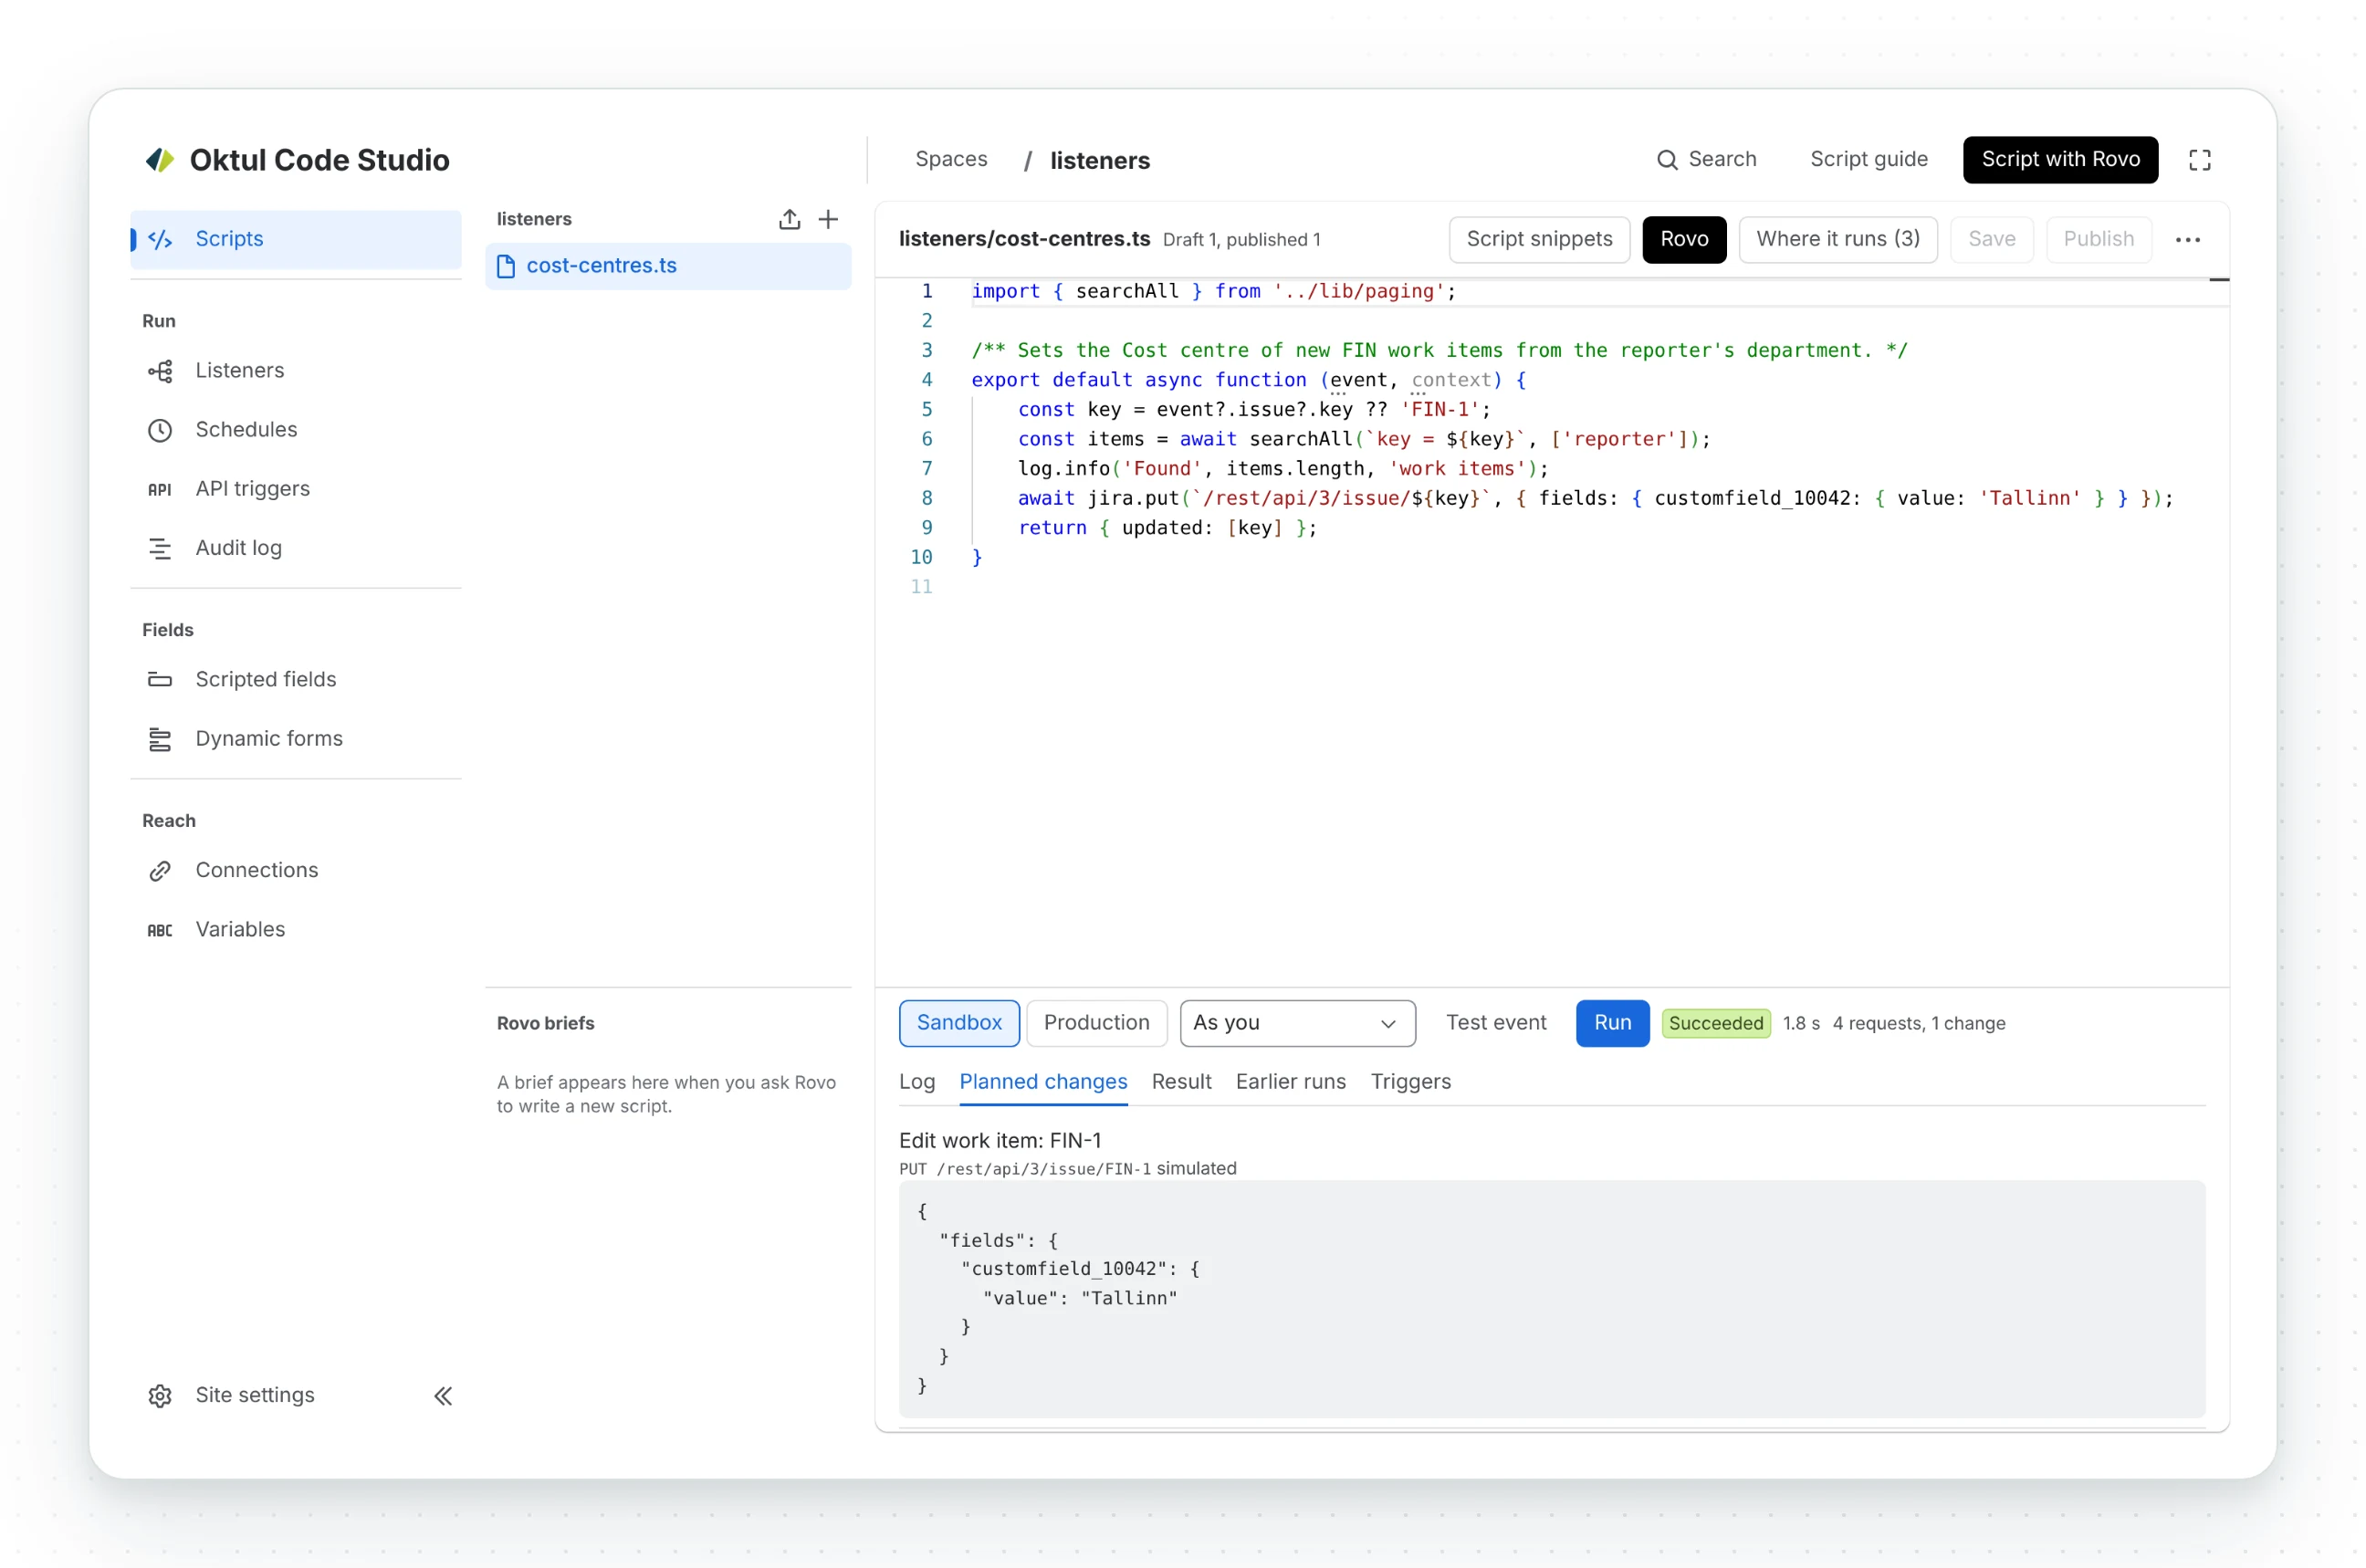Click the Search magnifier icon

[x=1667, y=160]
